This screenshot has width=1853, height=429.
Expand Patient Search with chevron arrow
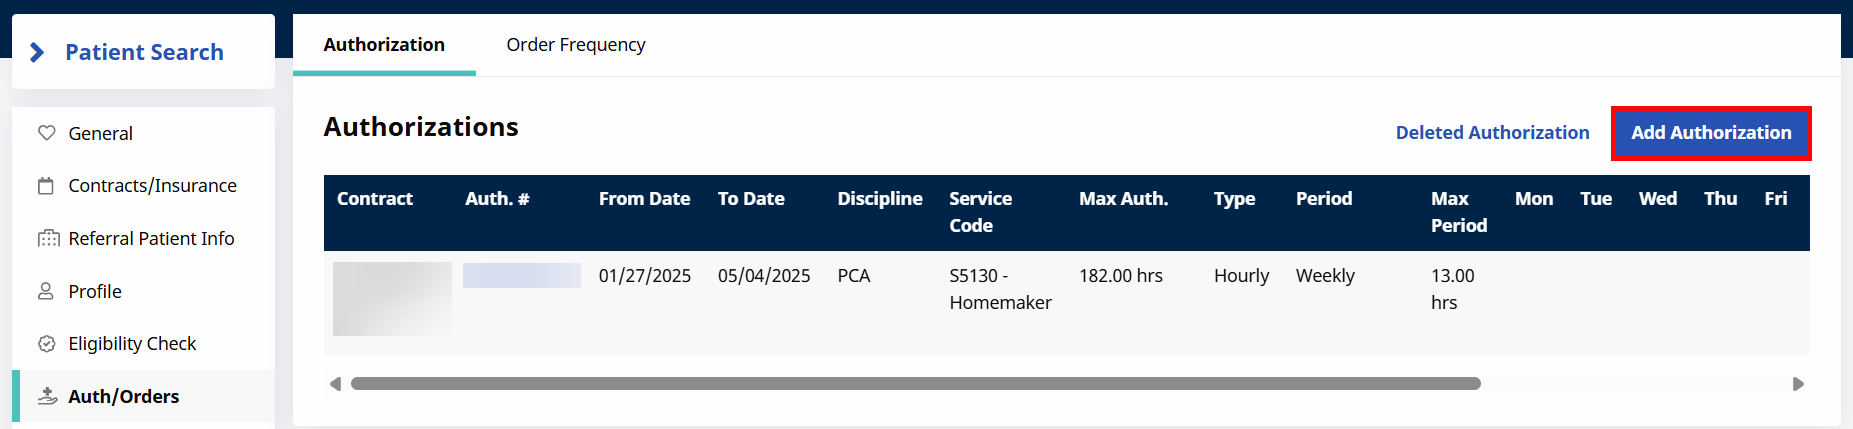pos(37,52)
